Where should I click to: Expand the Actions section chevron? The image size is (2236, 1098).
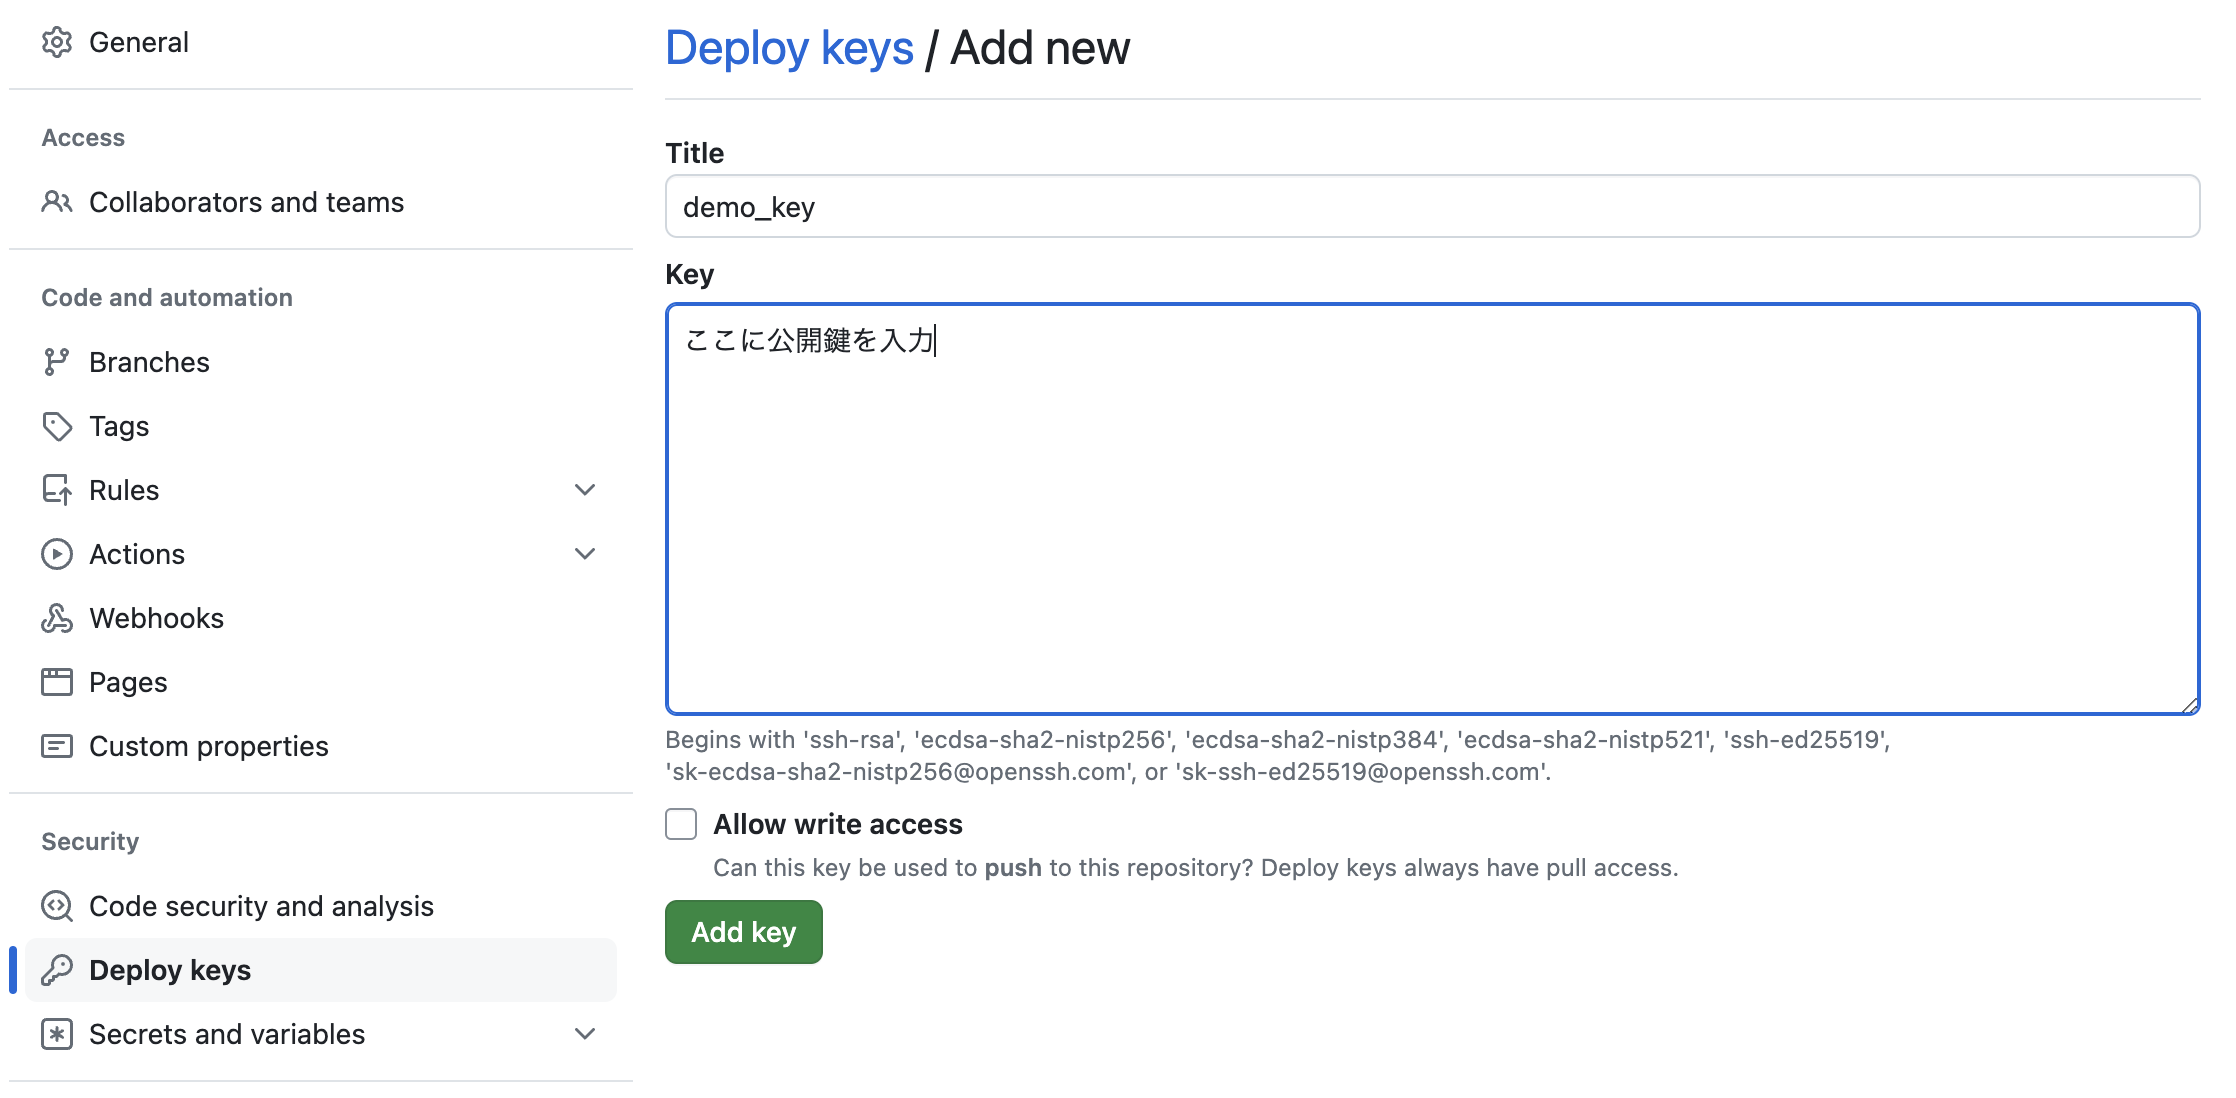[x=585, y=553]
